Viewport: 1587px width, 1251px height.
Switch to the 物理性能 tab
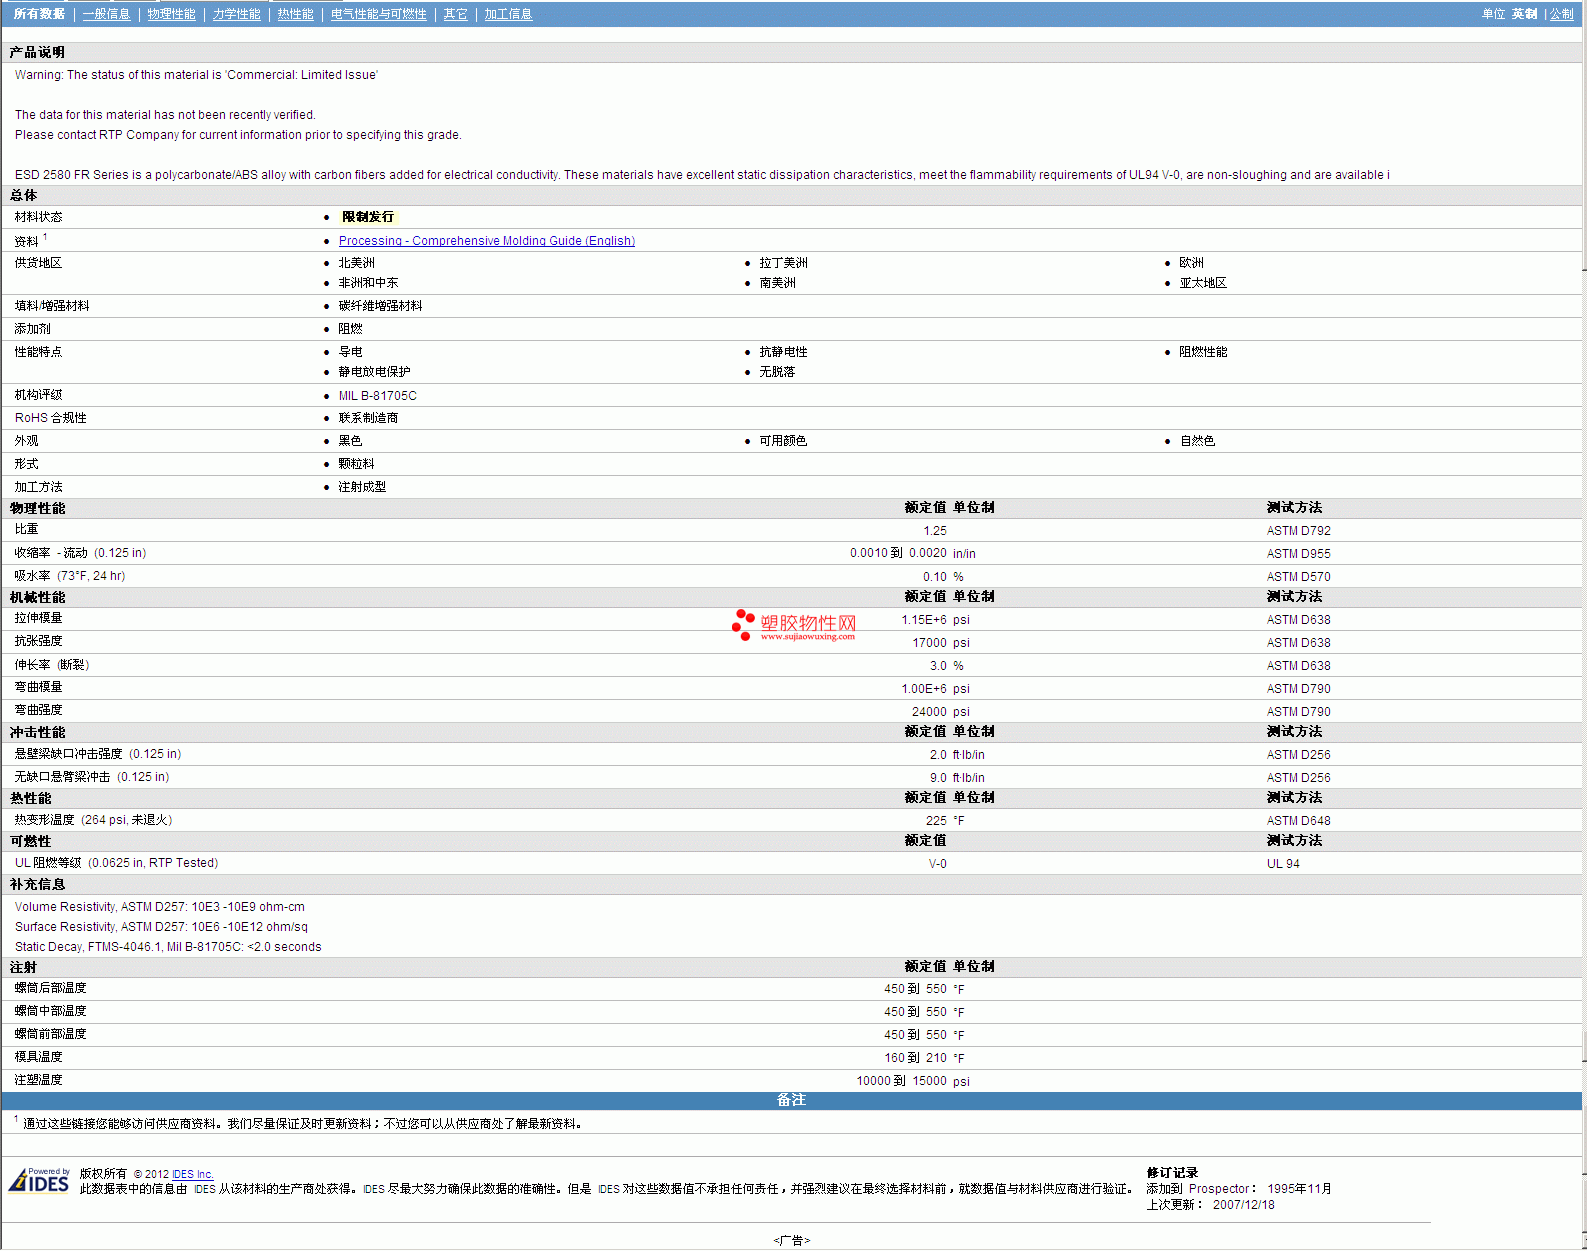point(171,14)
